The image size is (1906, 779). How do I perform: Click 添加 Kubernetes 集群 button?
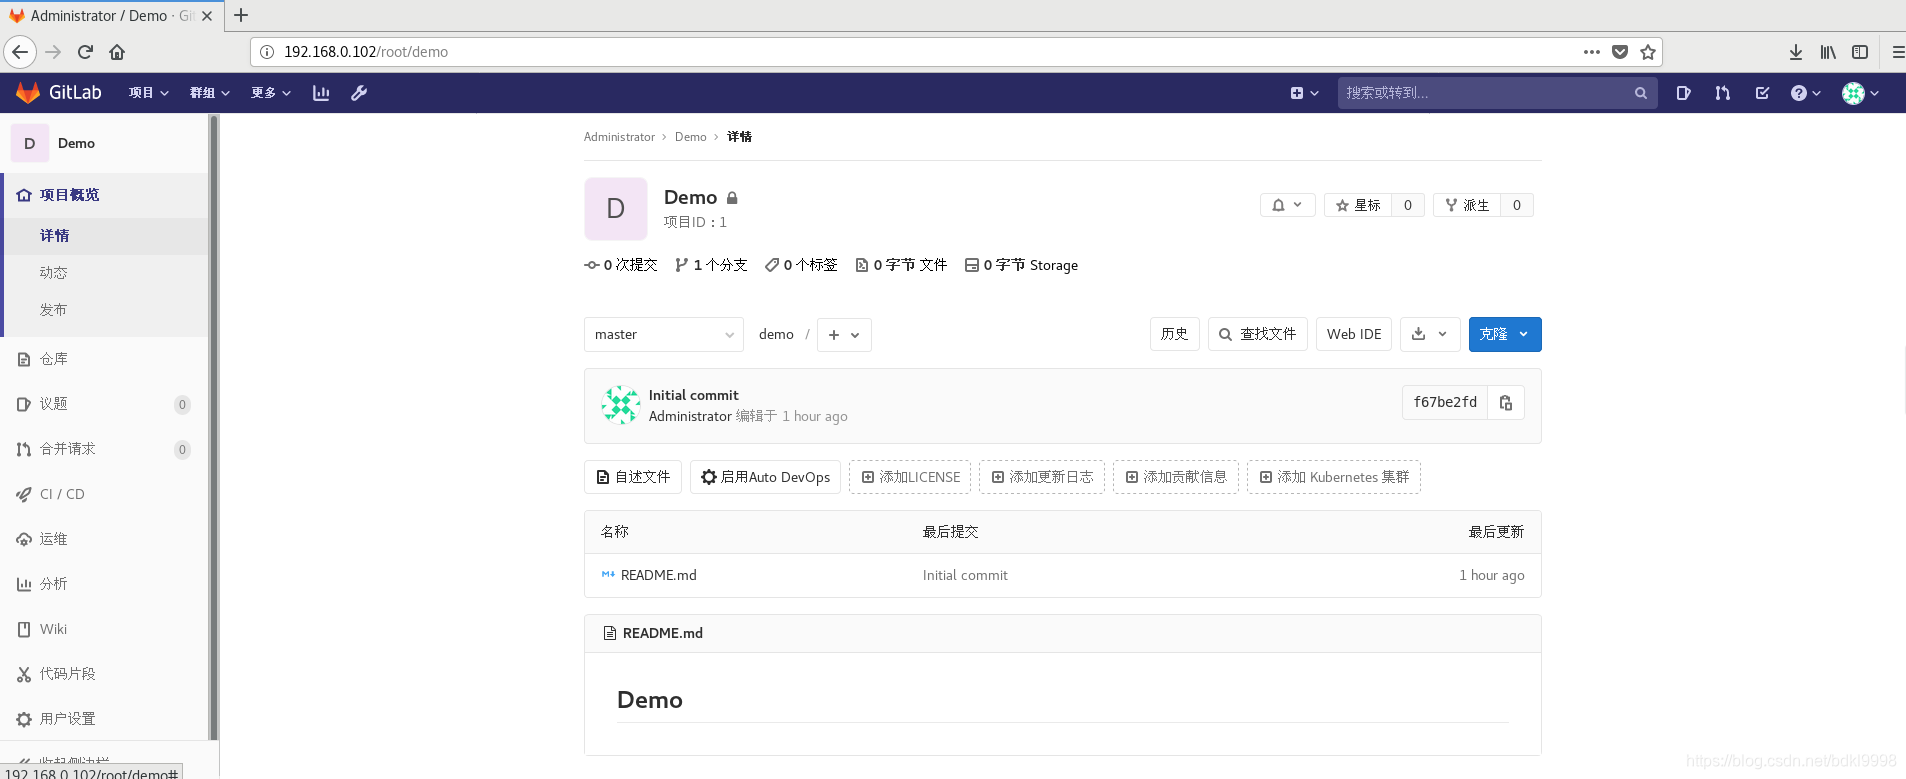click(1334, 477)
